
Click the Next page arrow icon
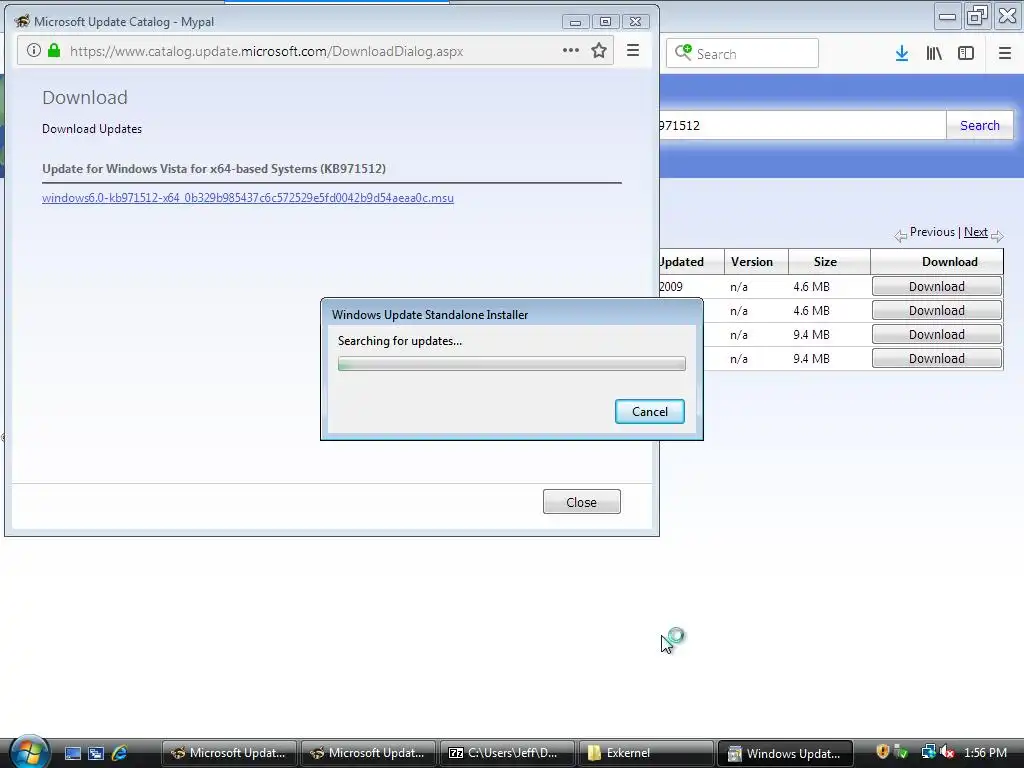click(997, 236)
